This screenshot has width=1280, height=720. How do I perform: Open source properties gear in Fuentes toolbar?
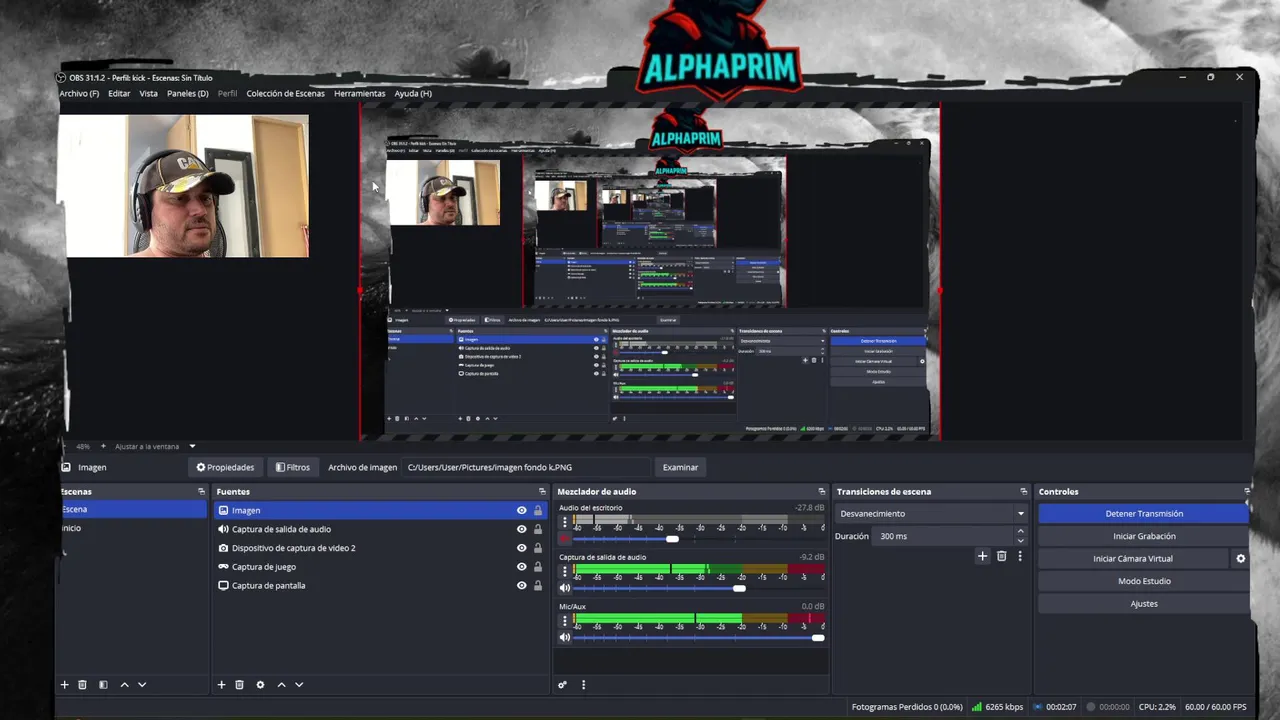point(260,685)
